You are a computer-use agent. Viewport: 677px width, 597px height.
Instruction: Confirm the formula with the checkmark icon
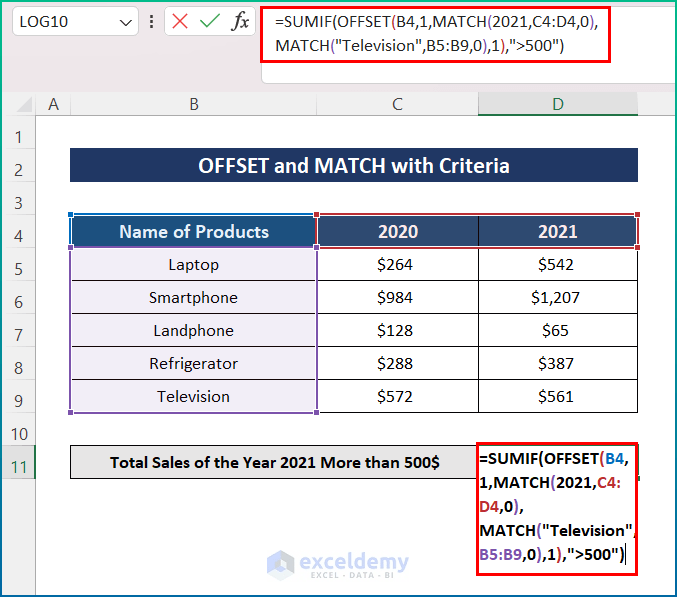(210, 21)
